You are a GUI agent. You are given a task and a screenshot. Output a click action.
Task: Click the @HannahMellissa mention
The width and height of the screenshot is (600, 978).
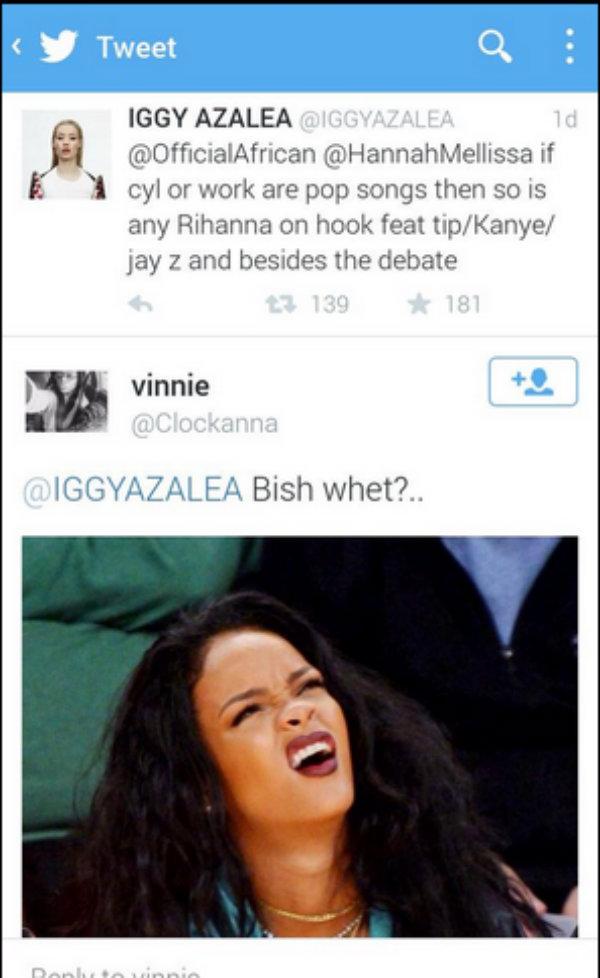coord(428,154)
